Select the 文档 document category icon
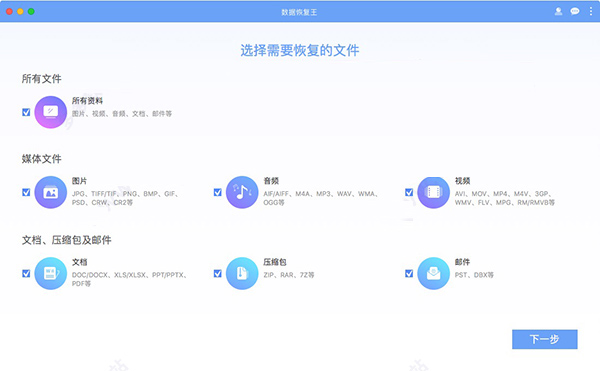This screenshot has height=371, width=600. point(51,273)
